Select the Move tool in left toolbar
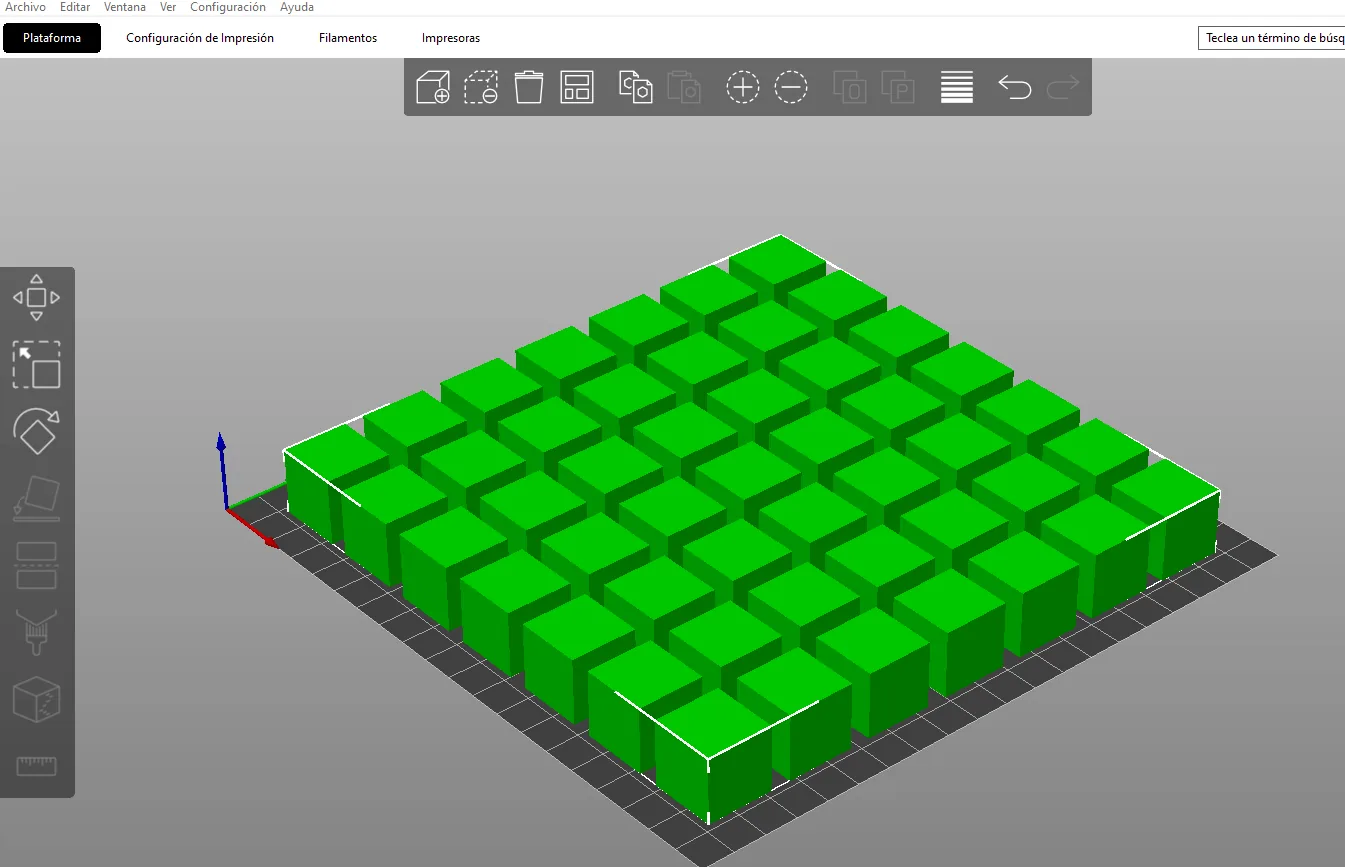 tap(36, 297)
